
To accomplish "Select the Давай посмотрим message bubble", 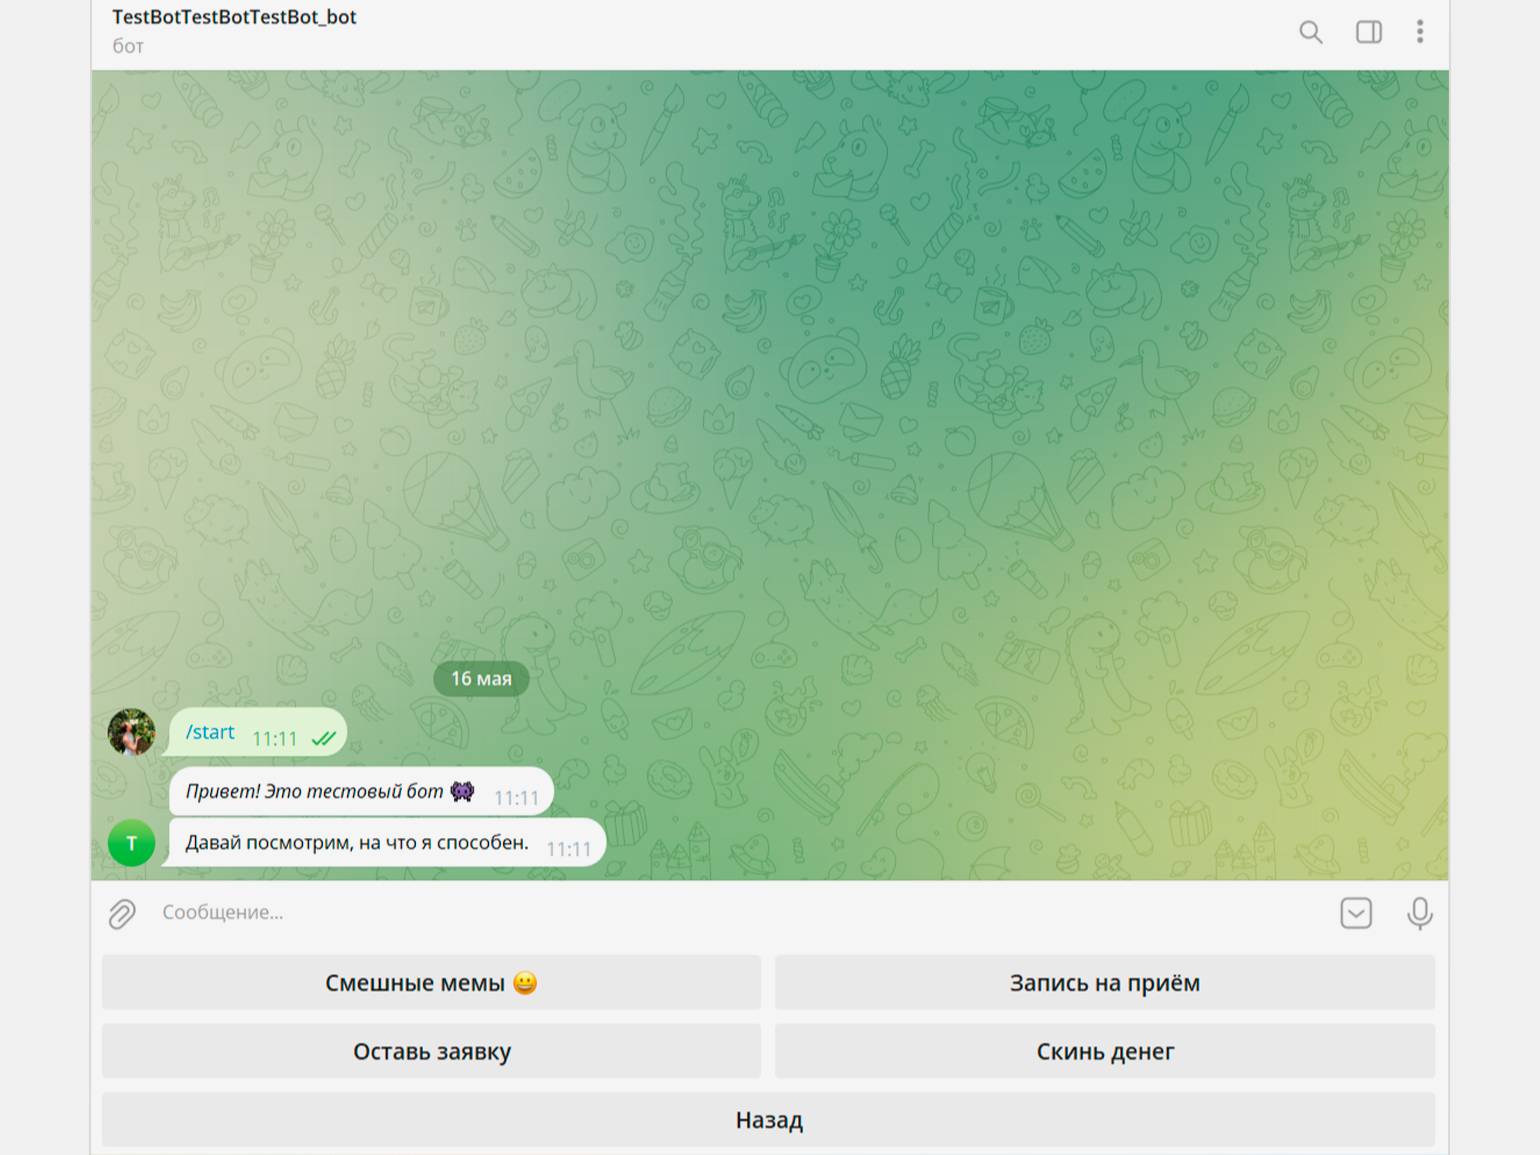I will (388, 842).
